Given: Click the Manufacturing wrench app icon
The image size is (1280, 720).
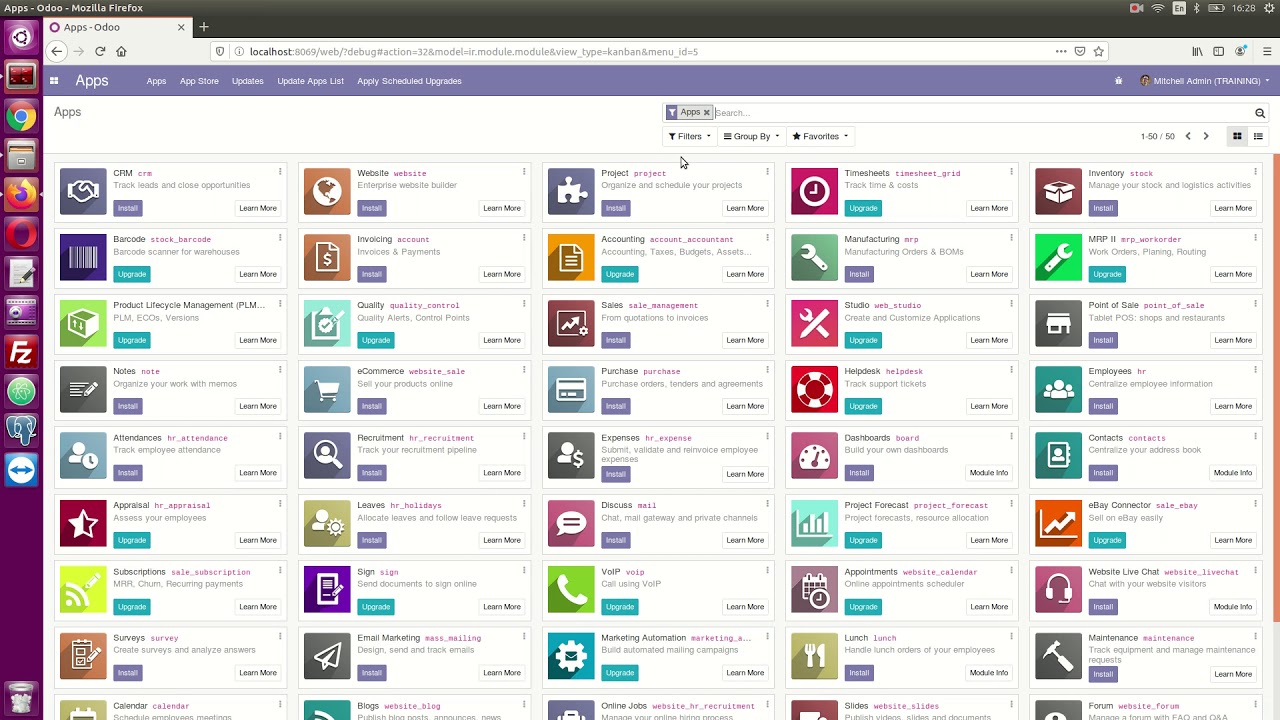Looking at the screenshot, I should [x=815, y=257].
